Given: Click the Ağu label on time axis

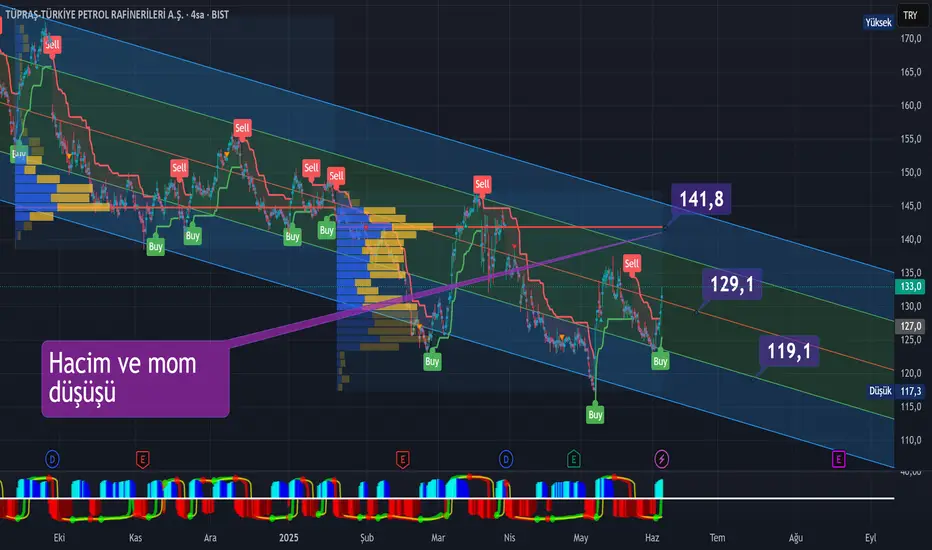Looking at the screenshot, I should 795,538.
